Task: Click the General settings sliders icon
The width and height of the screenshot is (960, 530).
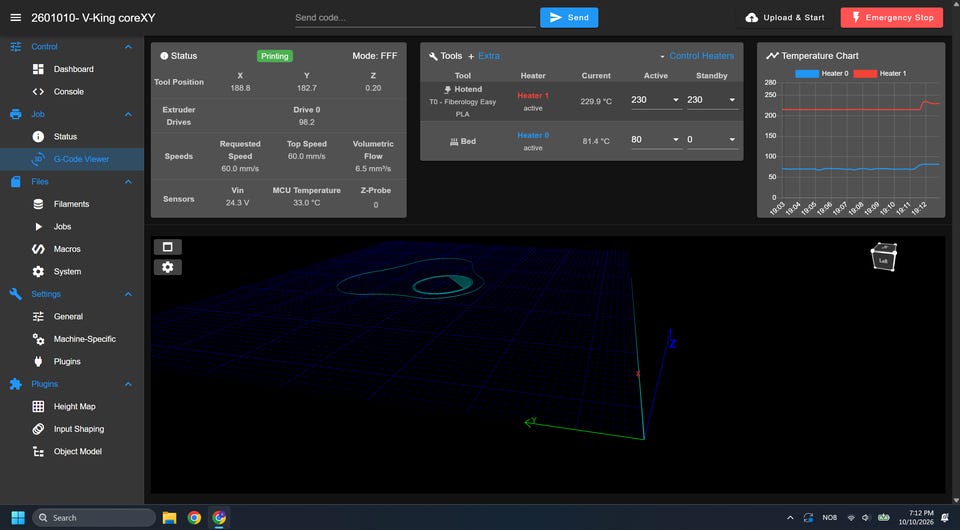Action: coord(38,316)
